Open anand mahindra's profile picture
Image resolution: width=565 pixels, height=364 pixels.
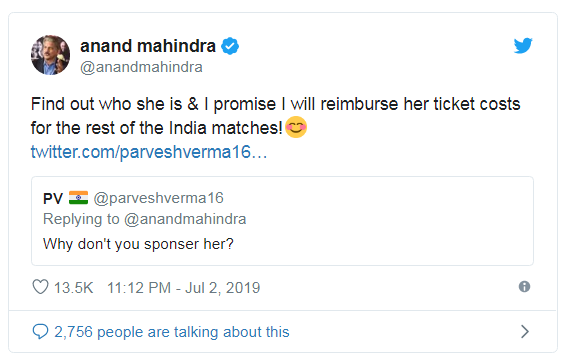[x=50, y=55]
